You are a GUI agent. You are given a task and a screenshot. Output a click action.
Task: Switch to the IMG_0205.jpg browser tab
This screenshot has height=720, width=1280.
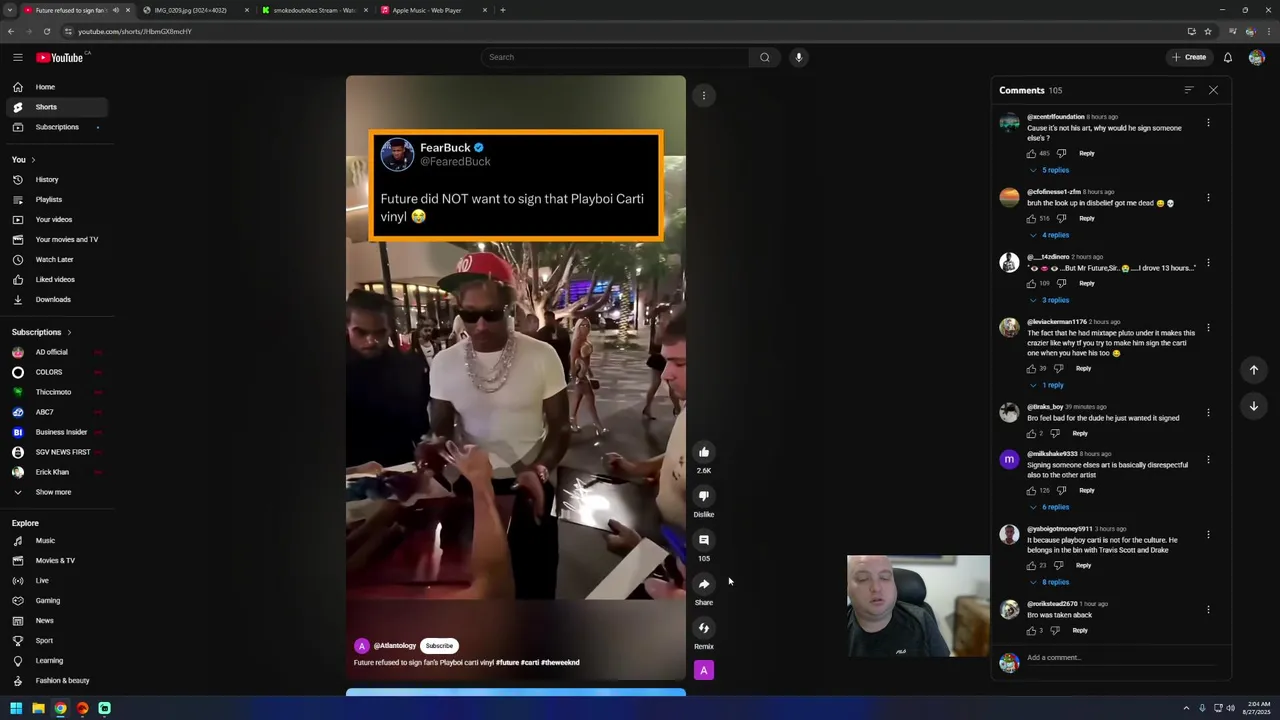[196, 10]
